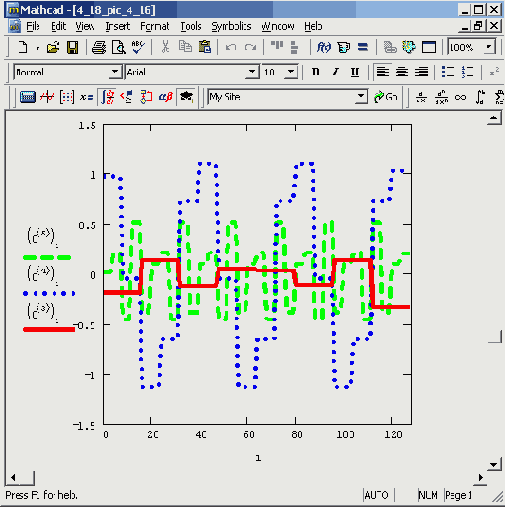Viewport: 505px width, 507px height.
Task: Run spell check (ABC icon)
Action: [x=138, y=47]
